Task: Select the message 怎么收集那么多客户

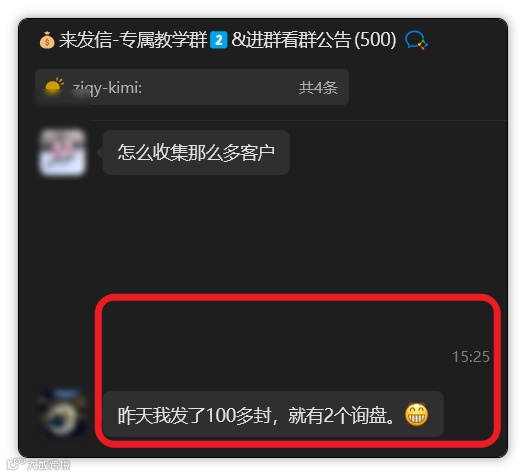Action: point(196,153)
